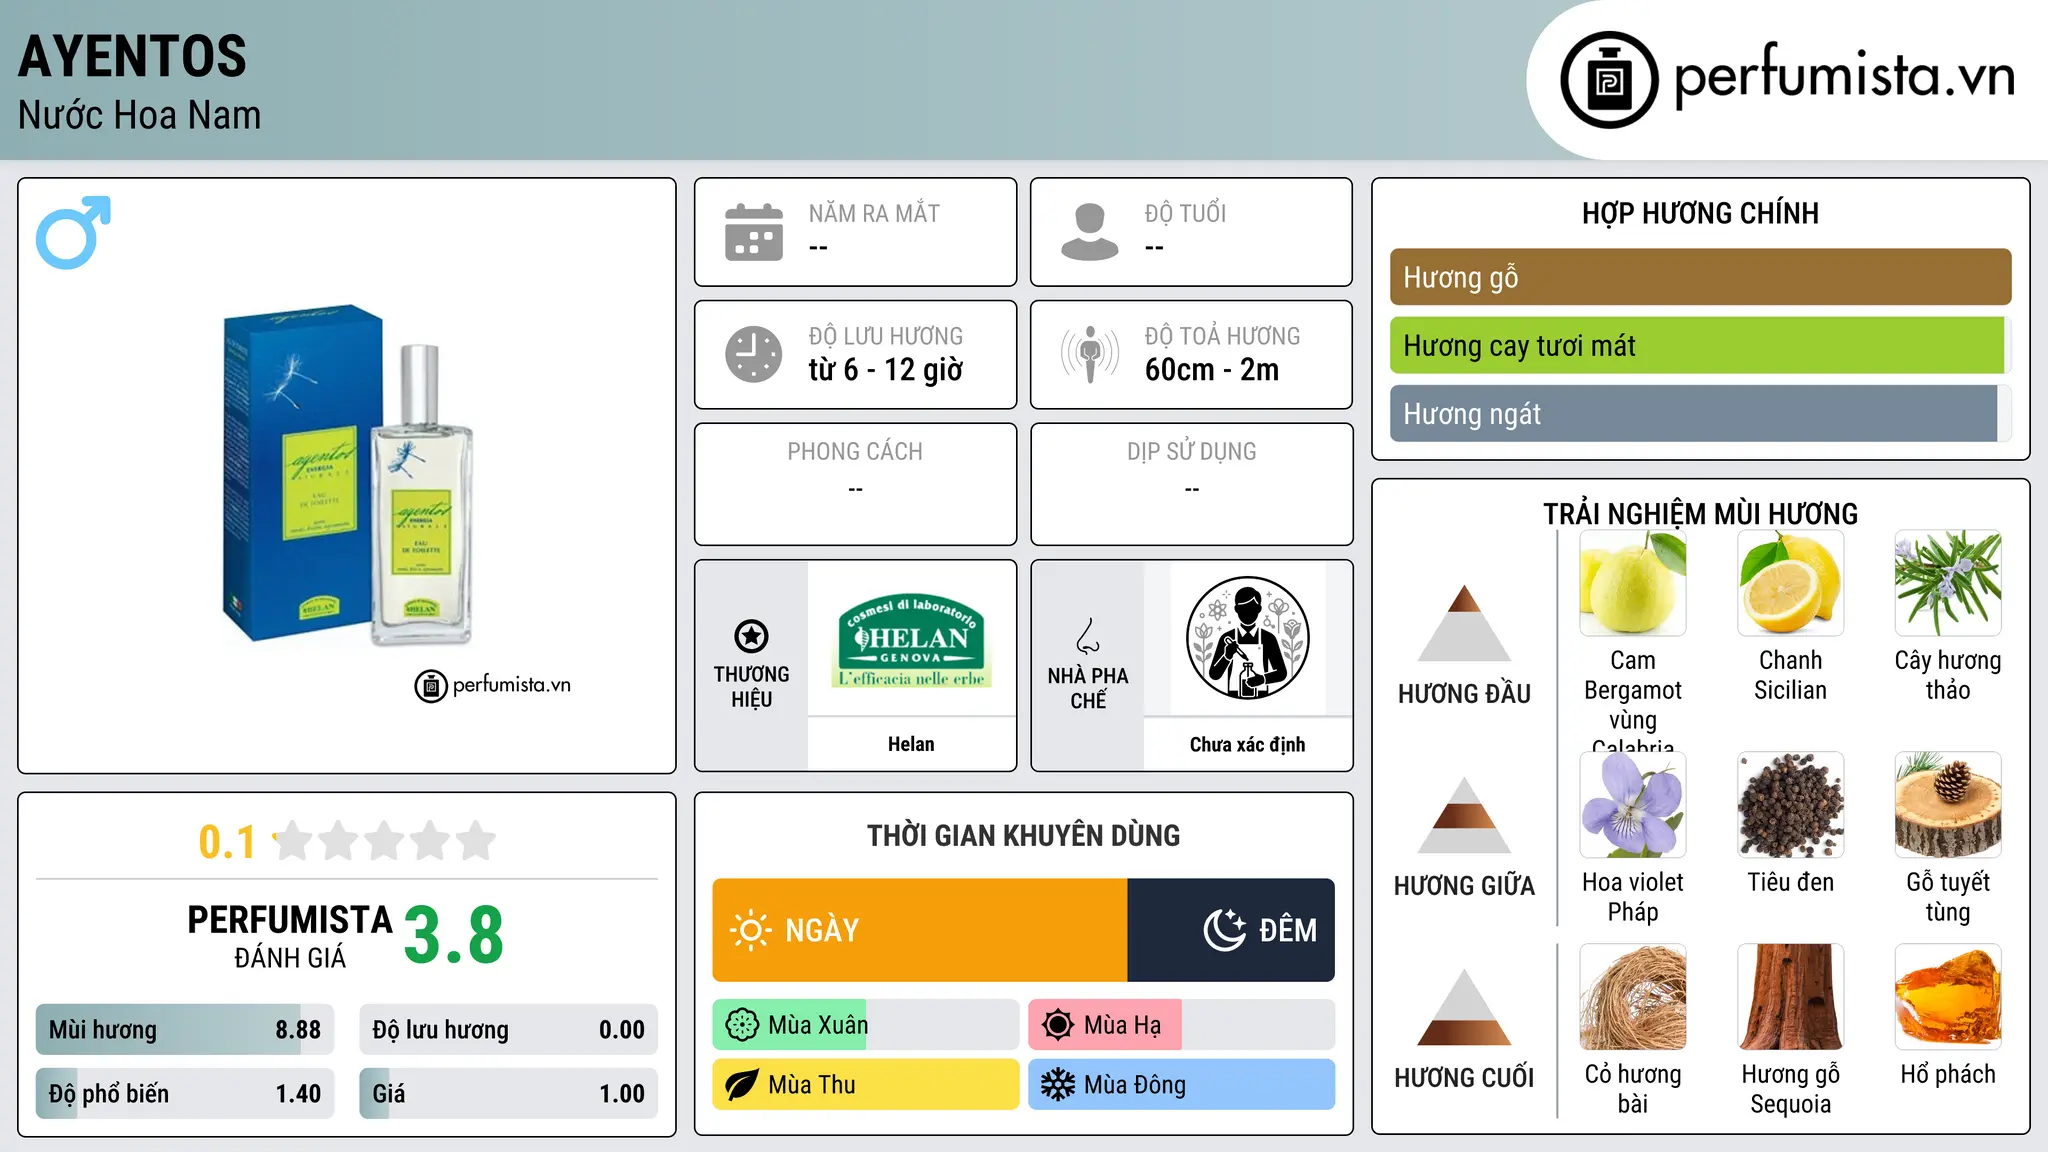Select the Cam Bergamot vùng Calabria note image
Image resolution: width=2048 pixels, height=1152 pixels.
(x=1633, y=583)
